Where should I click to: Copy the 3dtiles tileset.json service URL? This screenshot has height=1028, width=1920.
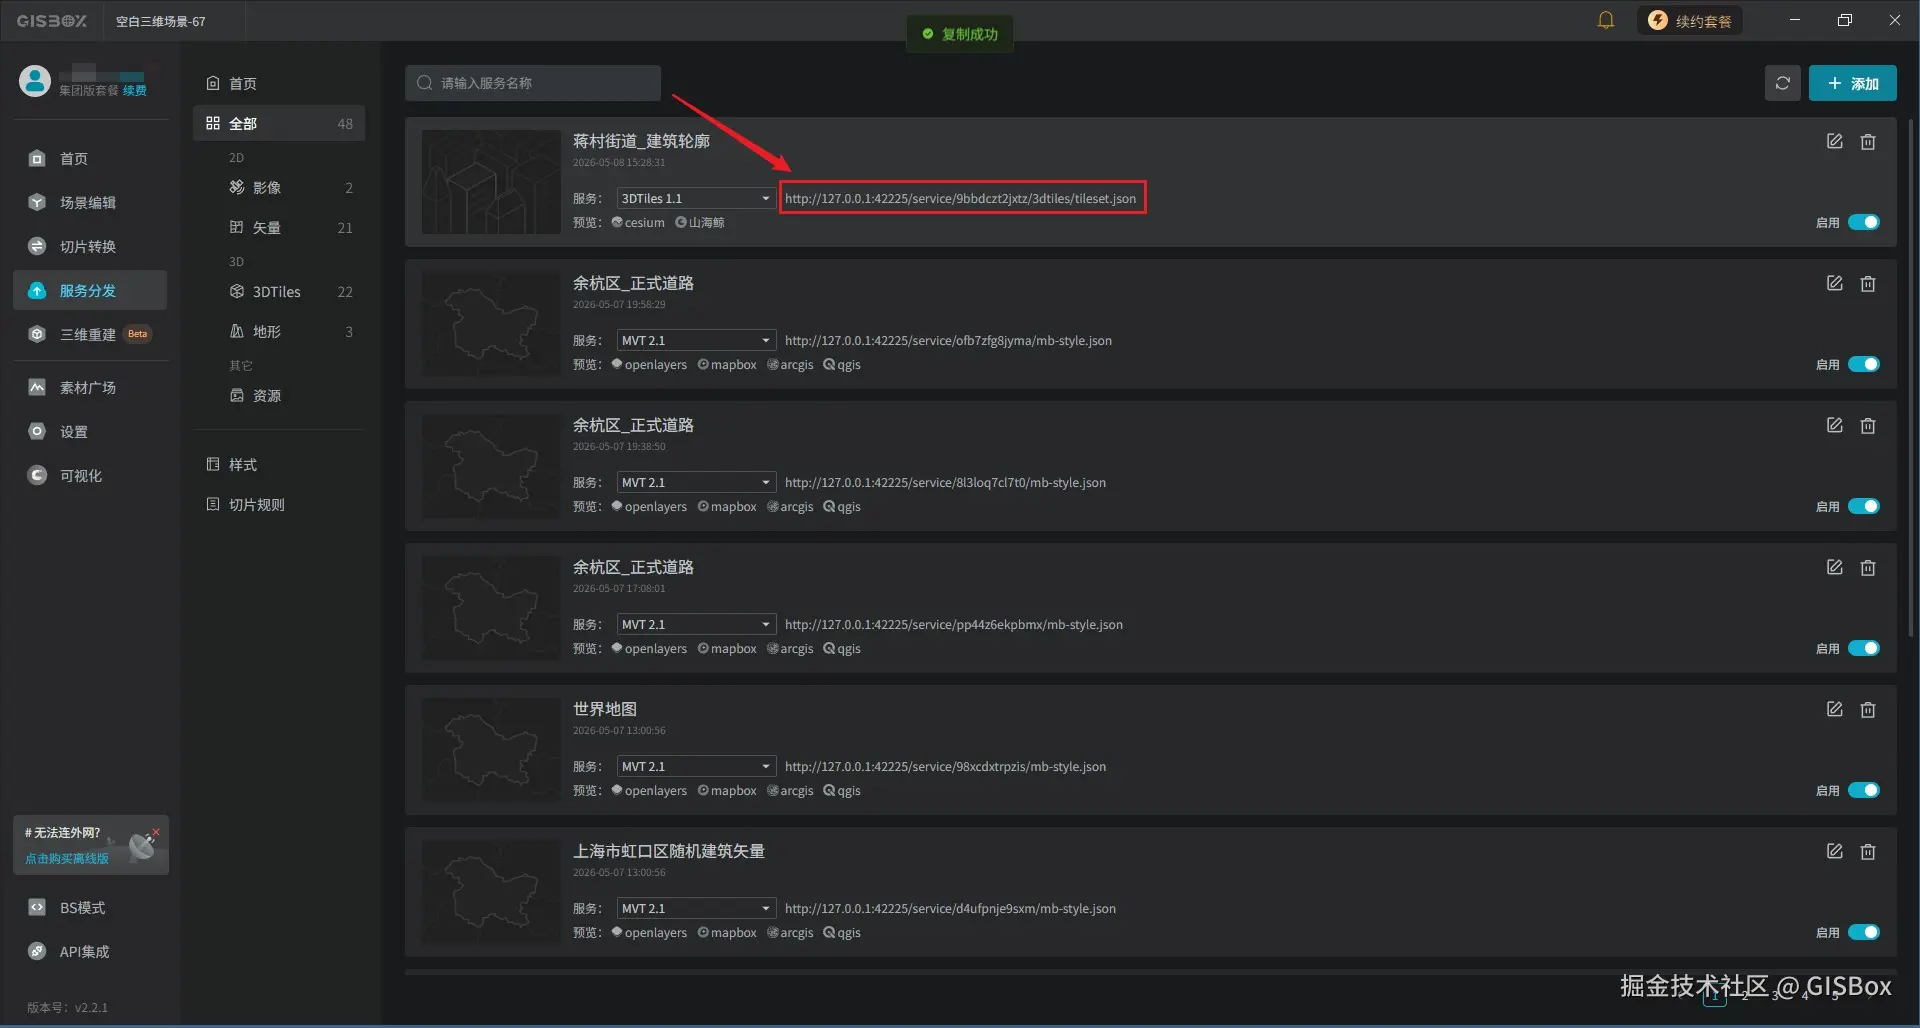tap(960, 198)
